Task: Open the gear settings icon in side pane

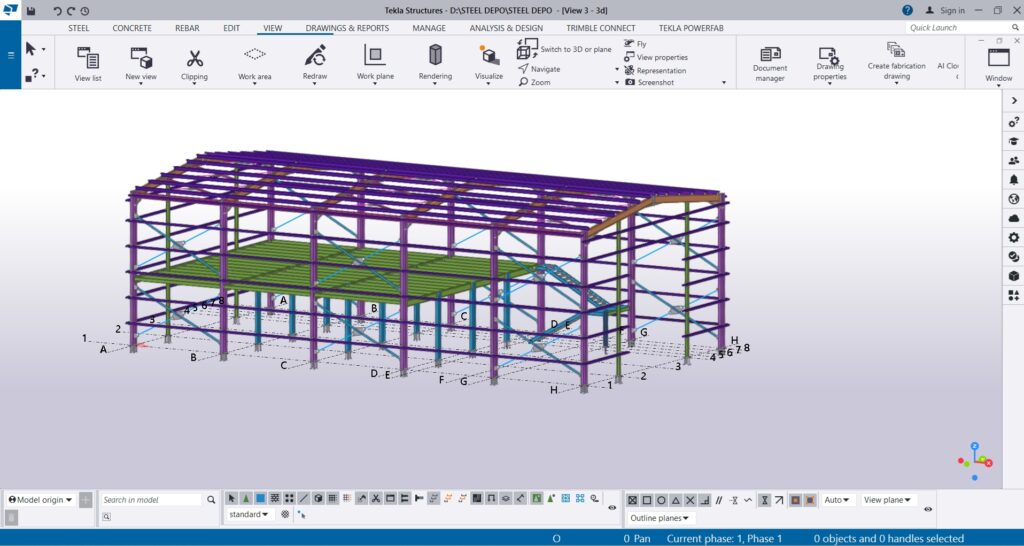Action: tap(1014, 238)
